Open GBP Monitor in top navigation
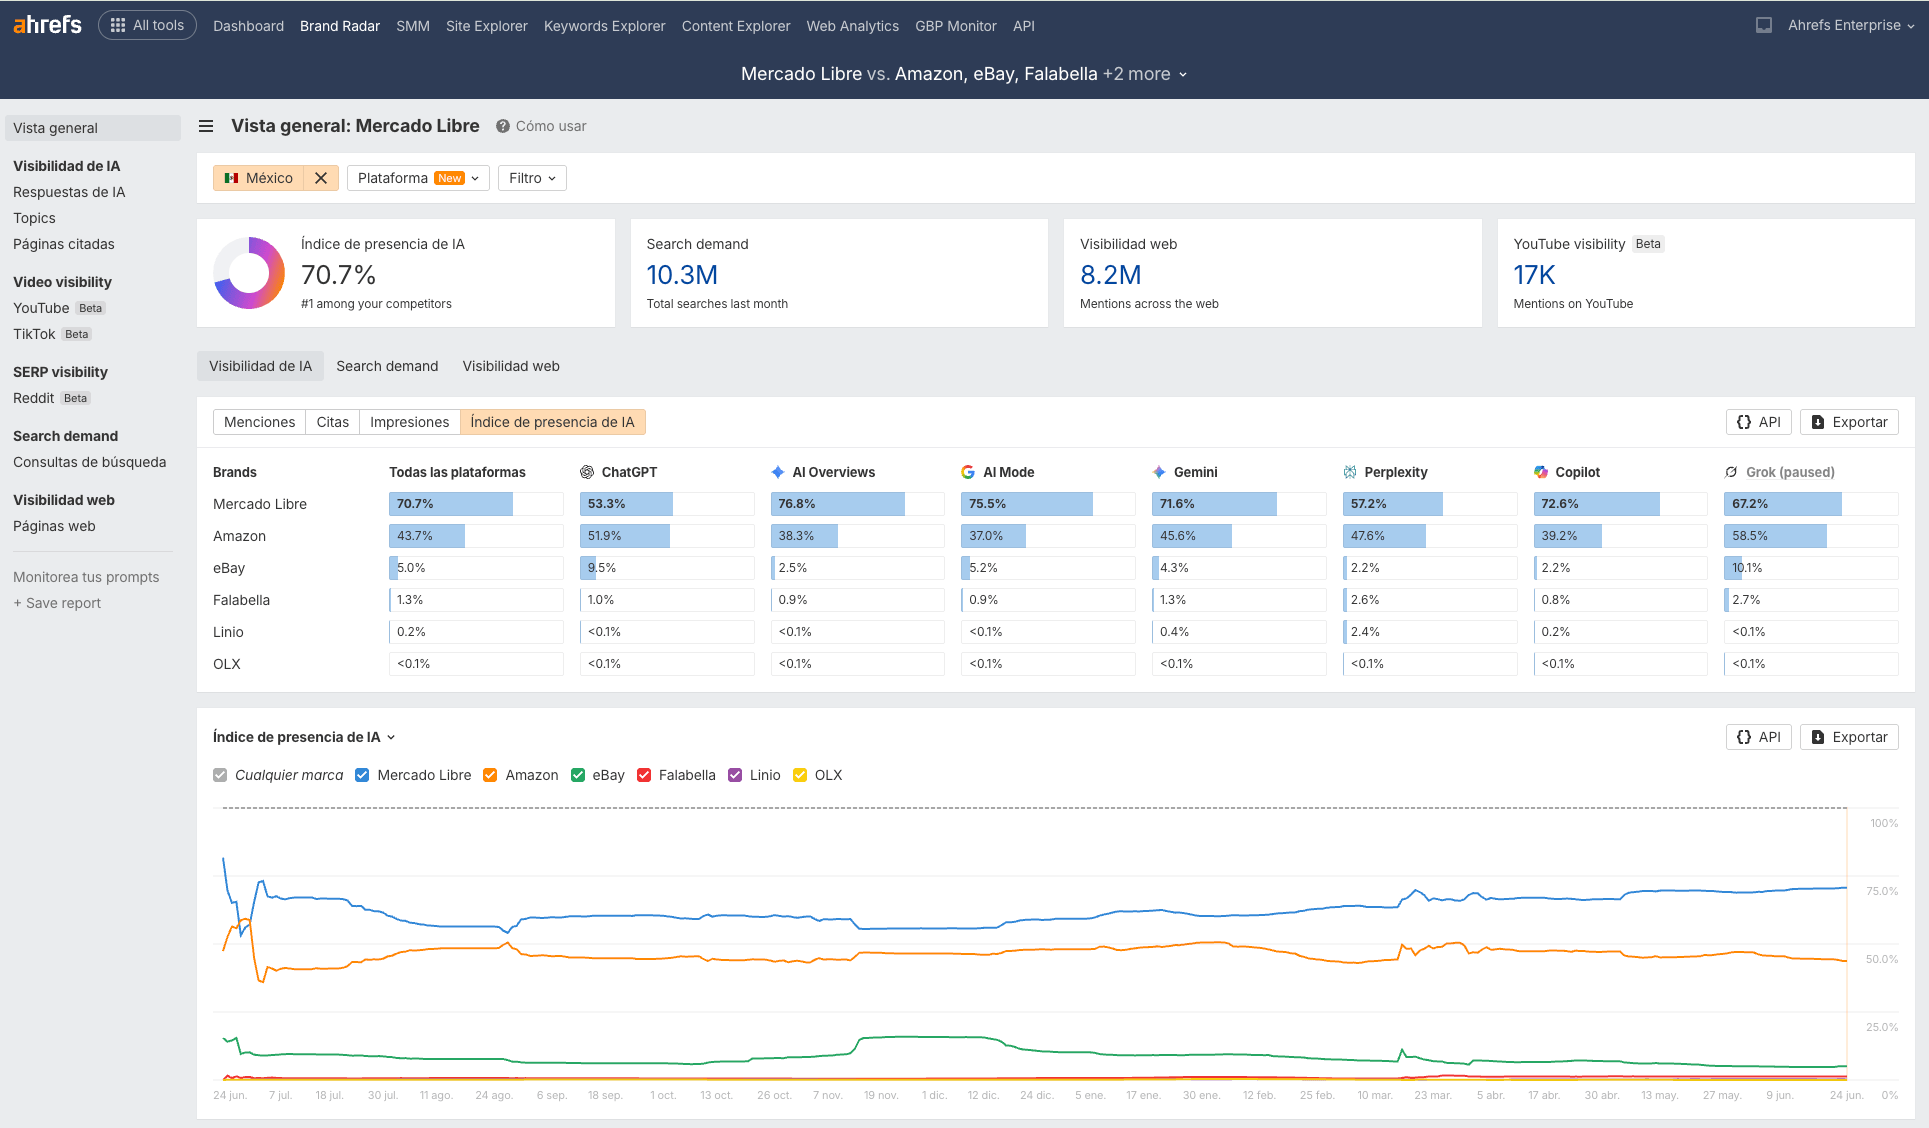Image resolution: width=1929 pixels, height=1128 pixels. pos(955,26)
